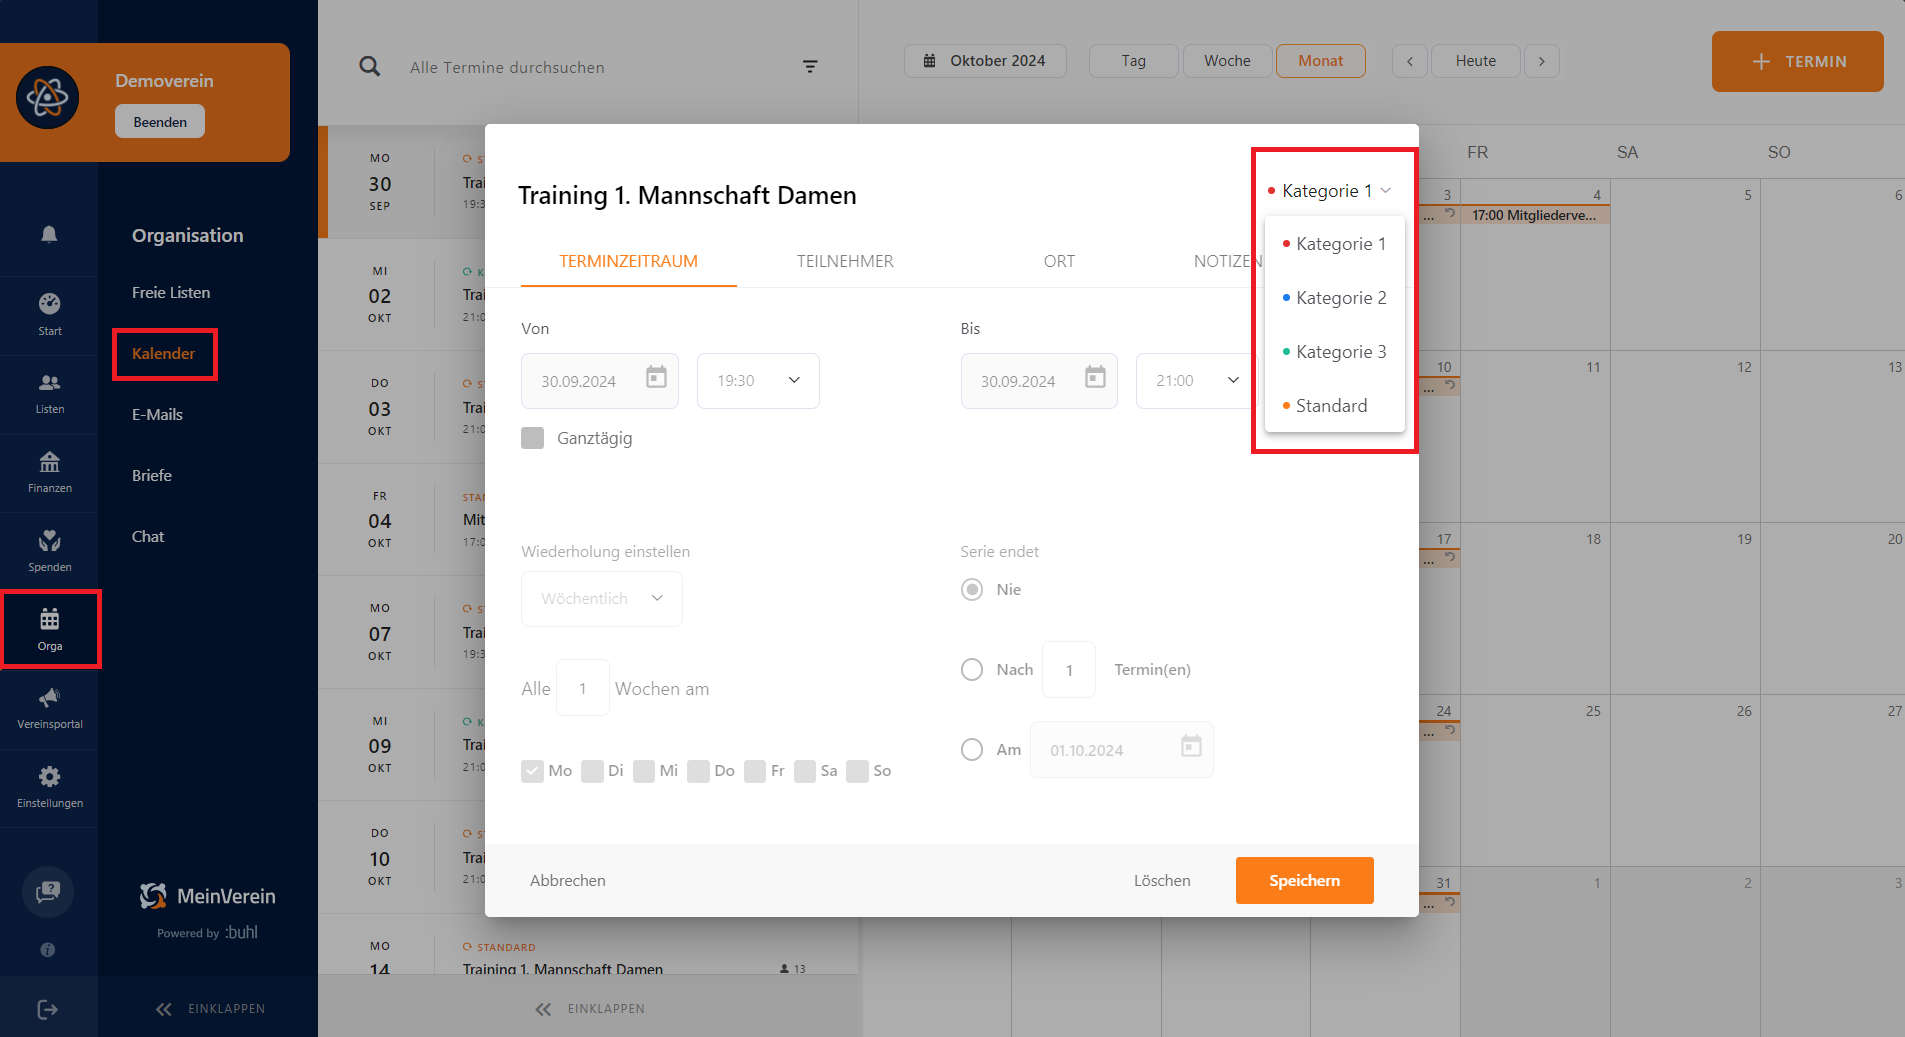
Task: Open the Vereinsportal sidebar section
Action: (49, 708)
